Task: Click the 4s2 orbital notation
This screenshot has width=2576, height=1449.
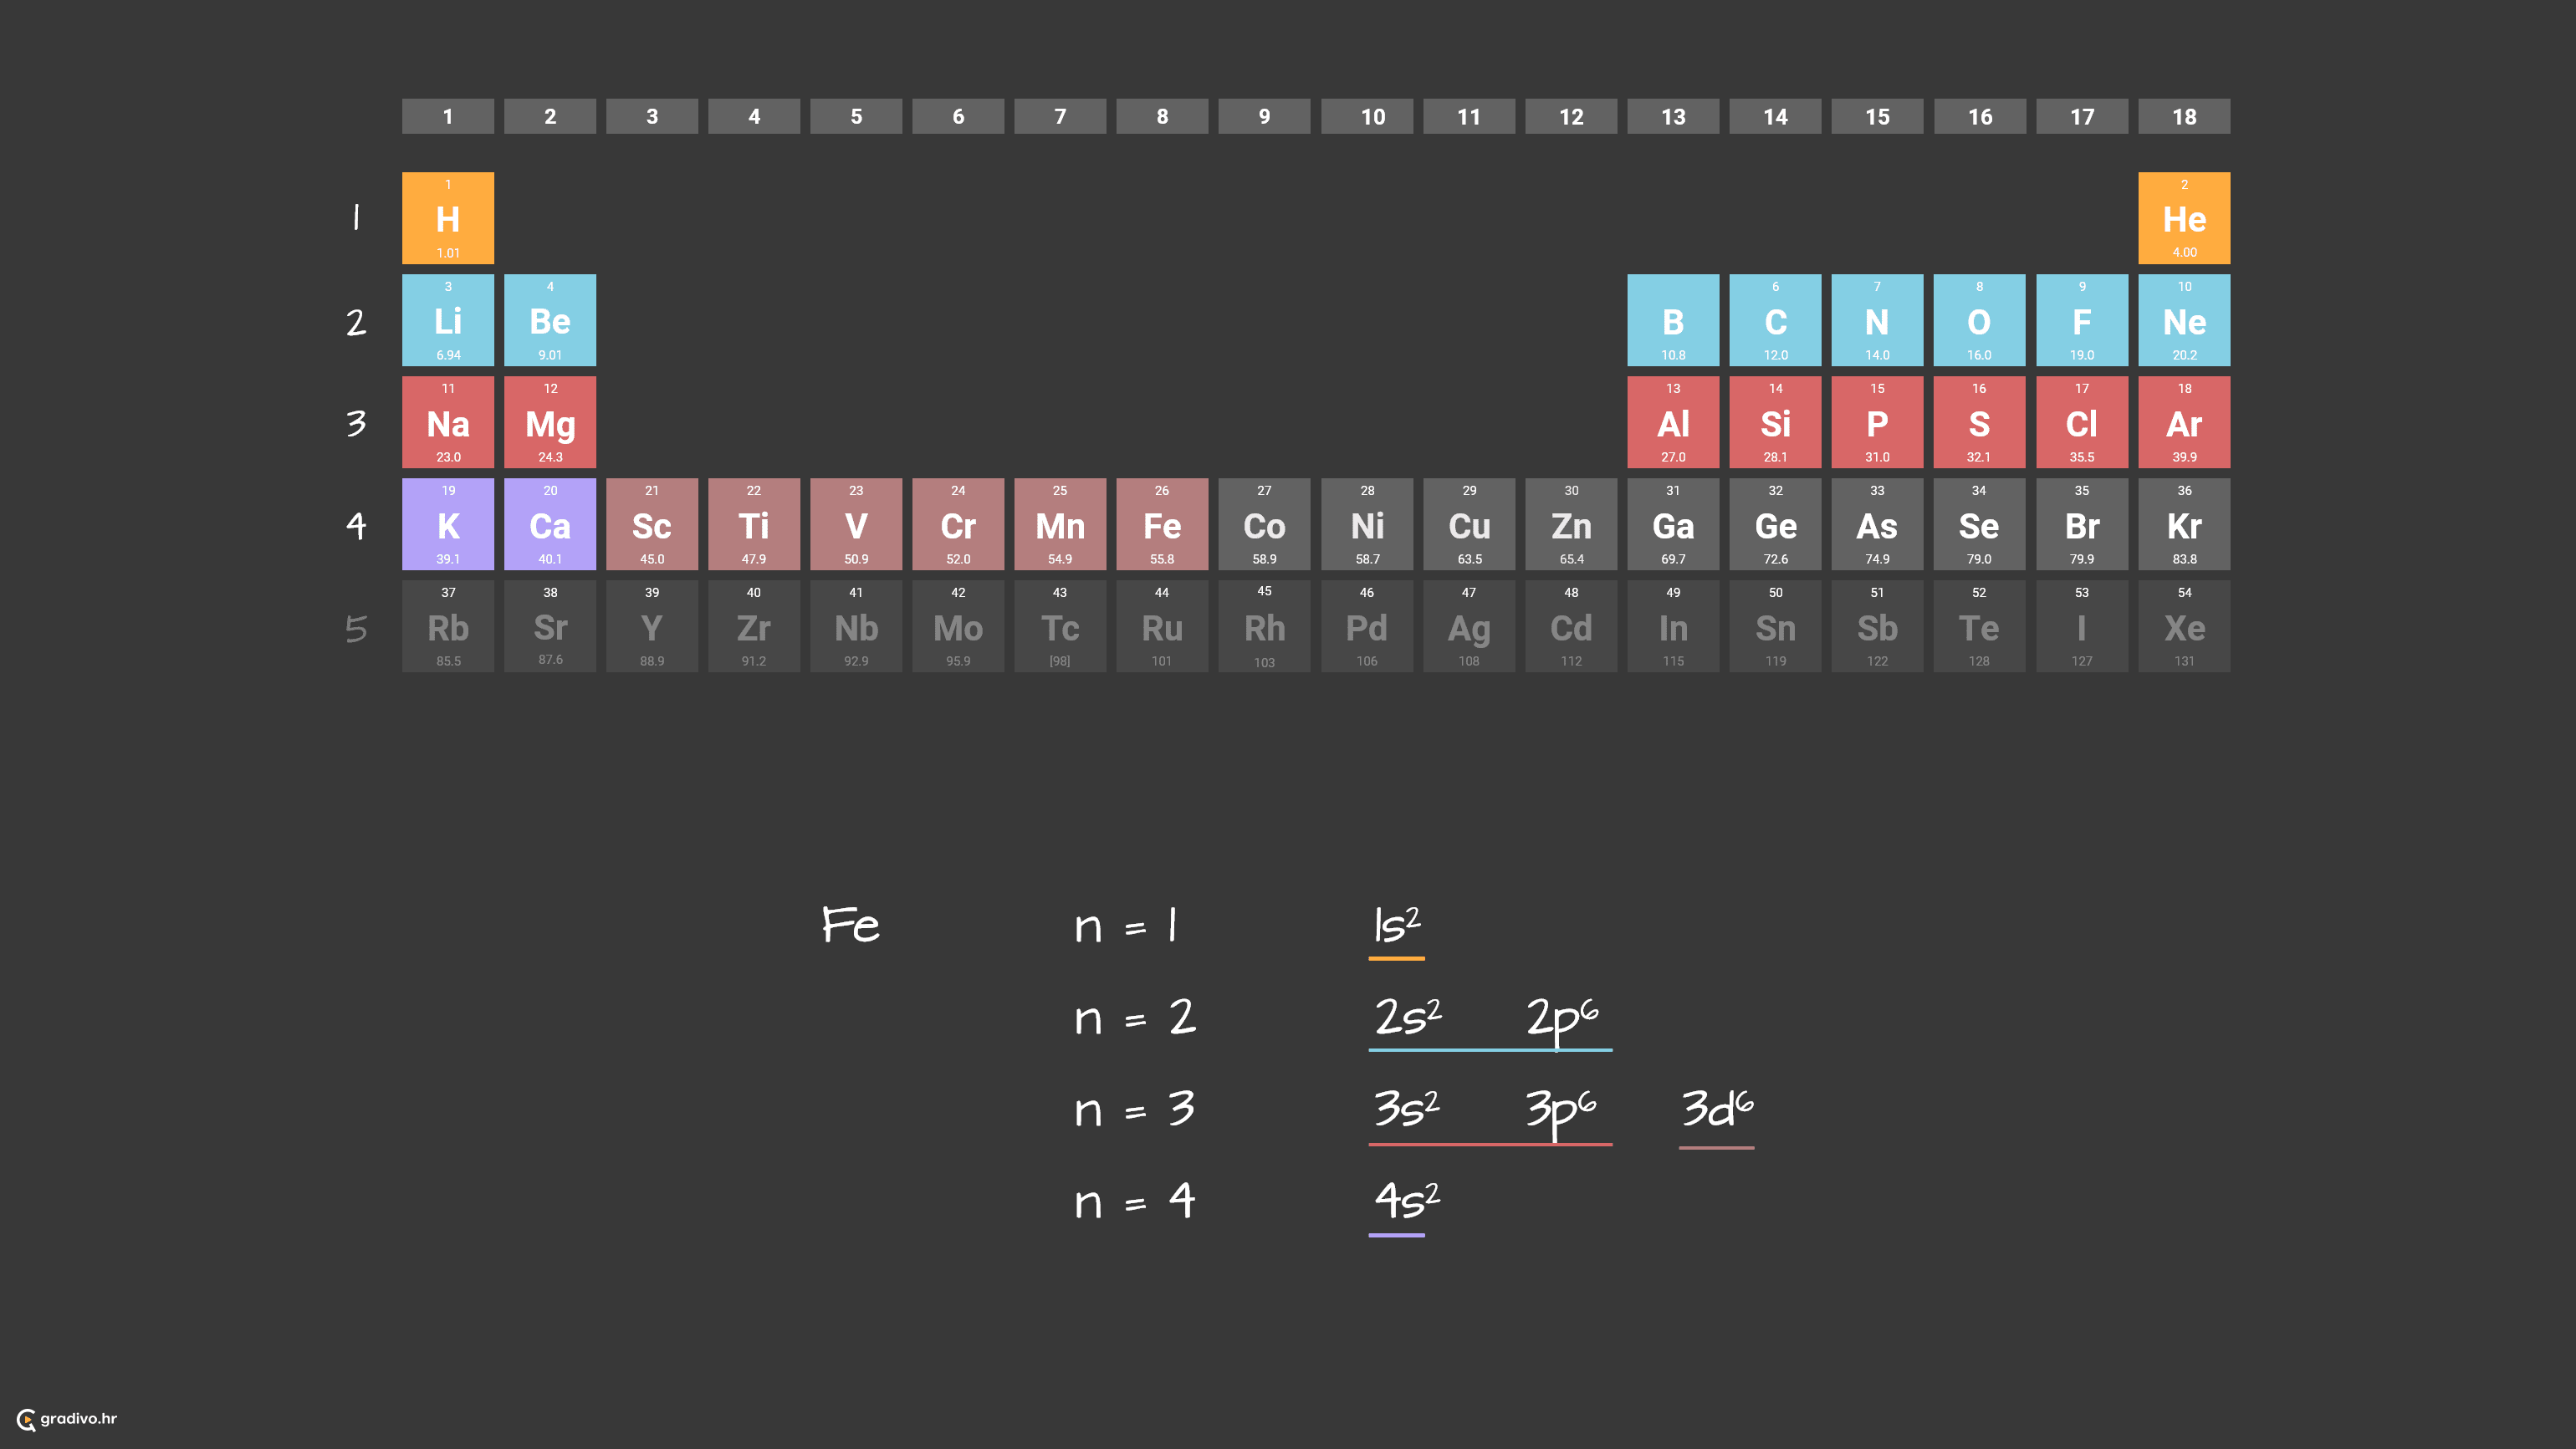Action: pos(1406,1200)
